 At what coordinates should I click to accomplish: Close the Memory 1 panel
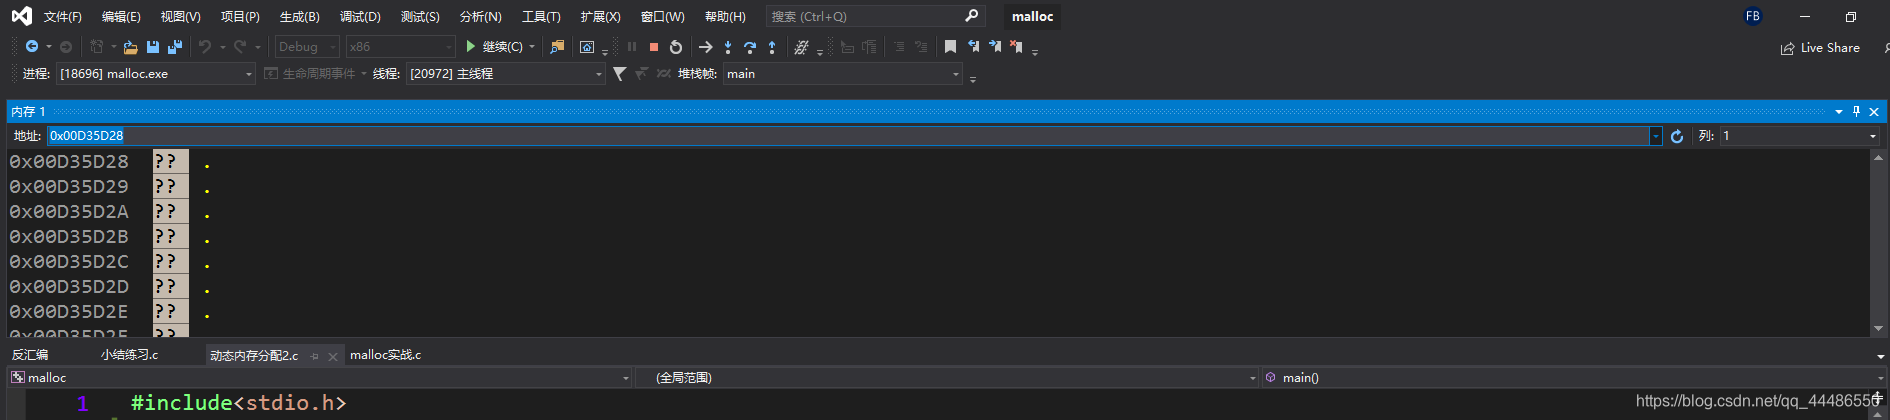tap(1874, 111)
